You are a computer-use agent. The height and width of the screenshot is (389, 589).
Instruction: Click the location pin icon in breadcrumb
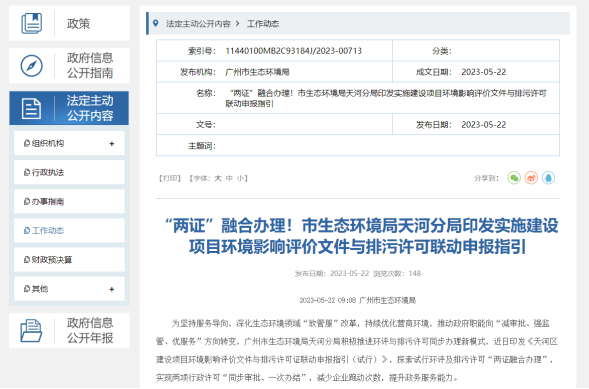pos(156,23)
